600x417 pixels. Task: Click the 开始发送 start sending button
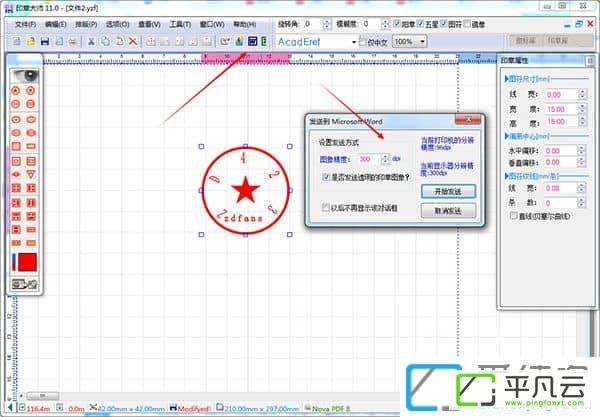click(448, 191)
